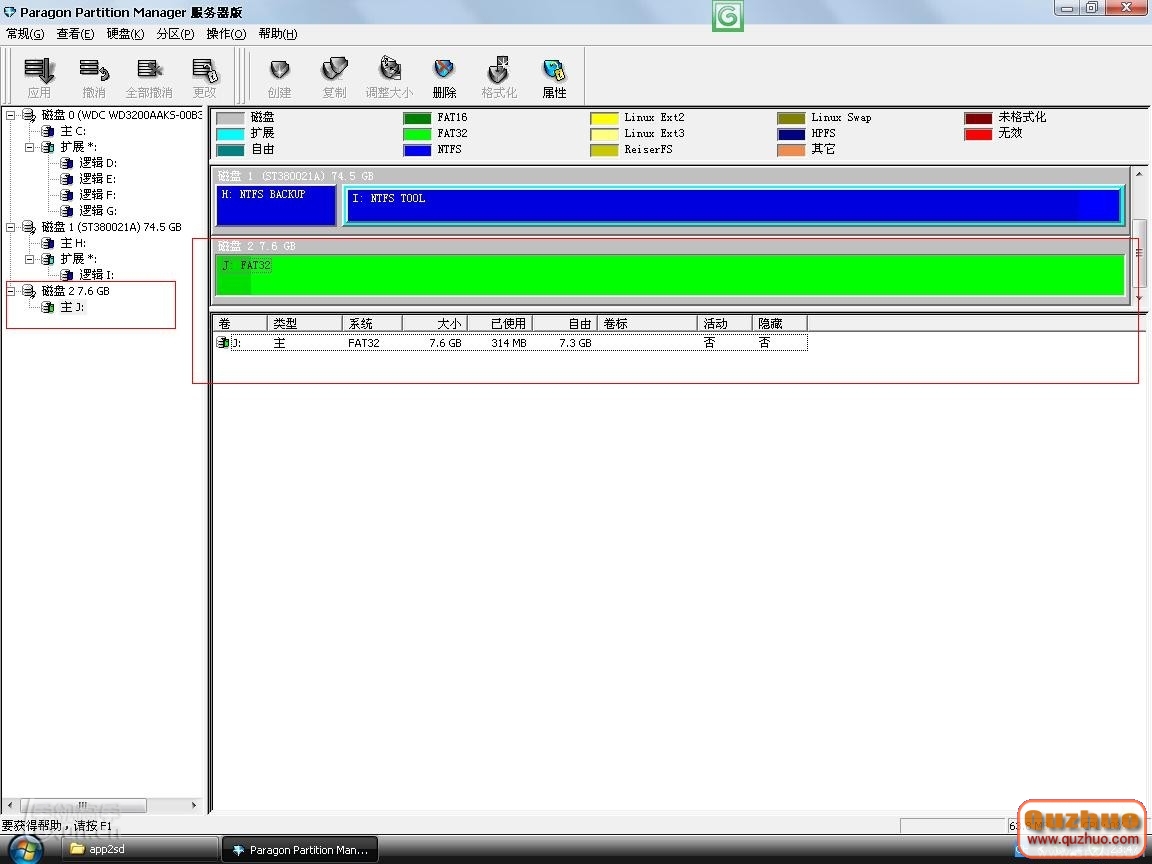Click the Undo (撤消) toolbar icon
This screenshot has width=1152, height=864.
click(94, 71)
